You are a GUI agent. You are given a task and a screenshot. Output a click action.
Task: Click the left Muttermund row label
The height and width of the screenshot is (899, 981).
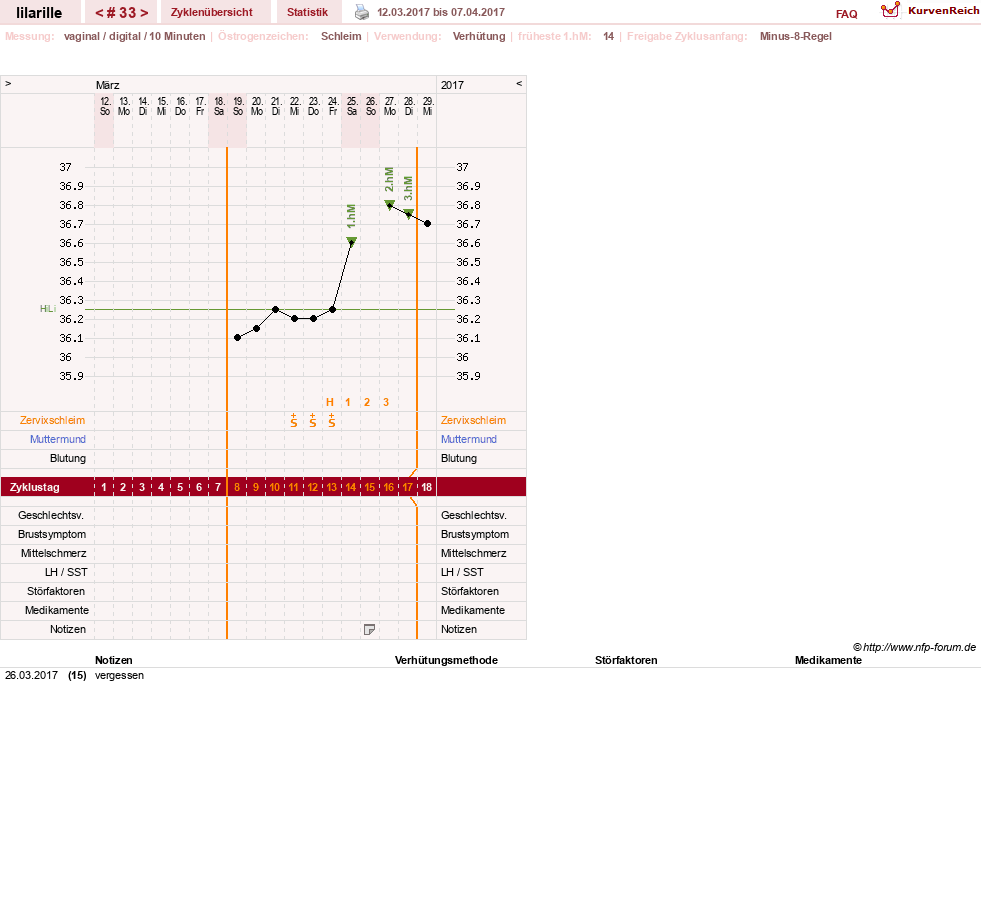(x=58, y=439)
